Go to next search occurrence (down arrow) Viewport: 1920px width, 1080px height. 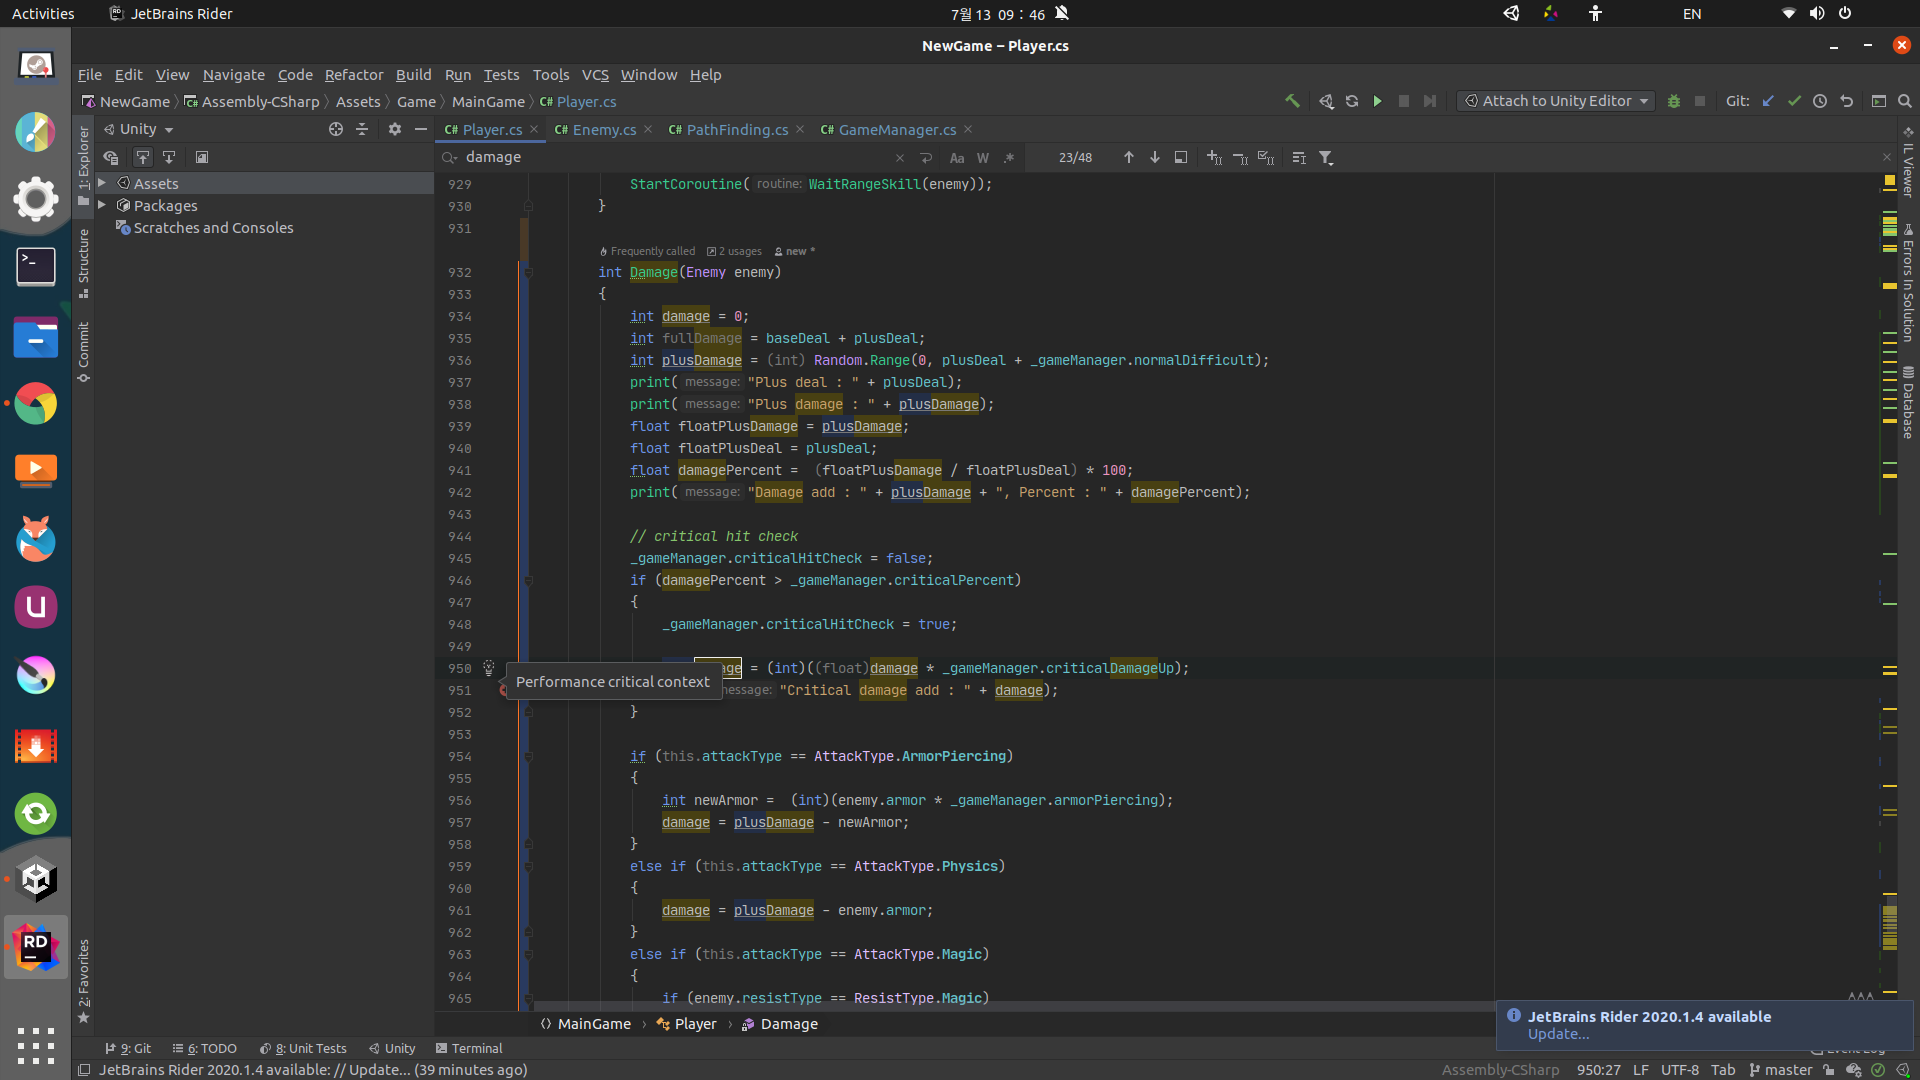1155,158
